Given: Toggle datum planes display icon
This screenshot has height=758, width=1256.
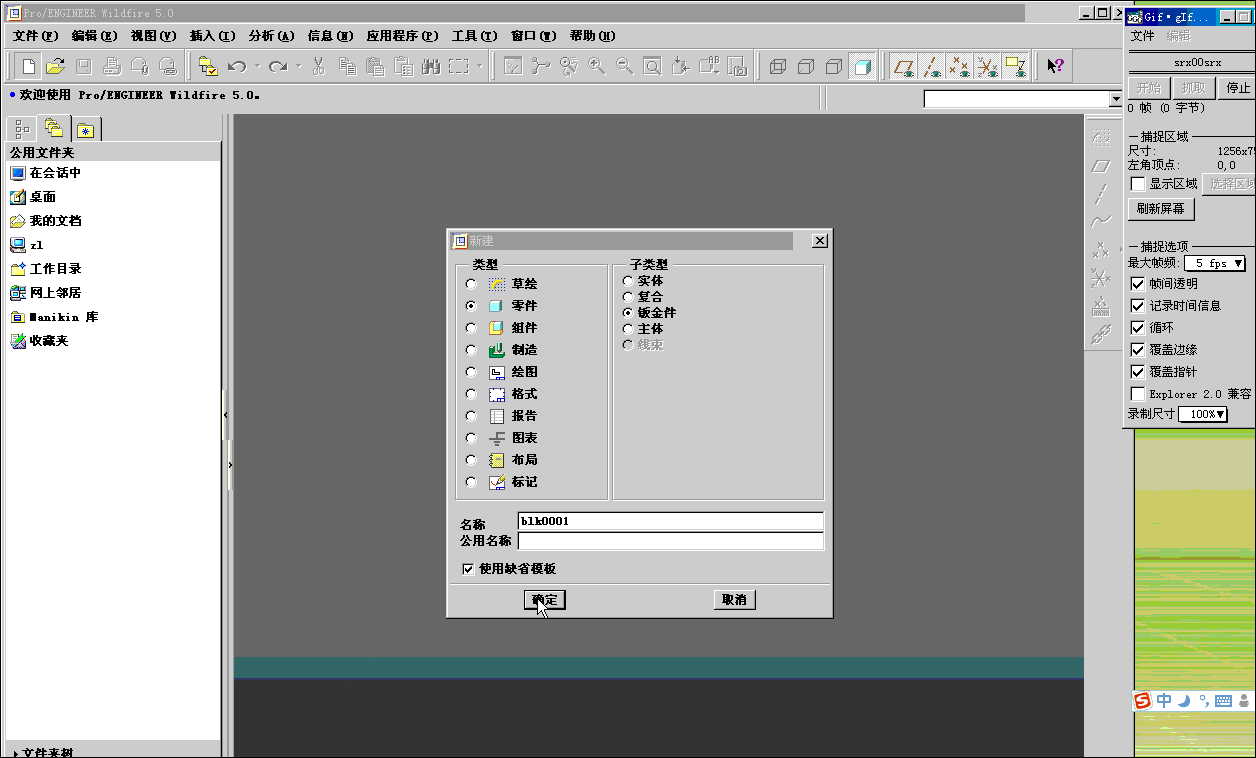Looking at the screenshot, I should (x=904, y=66).
